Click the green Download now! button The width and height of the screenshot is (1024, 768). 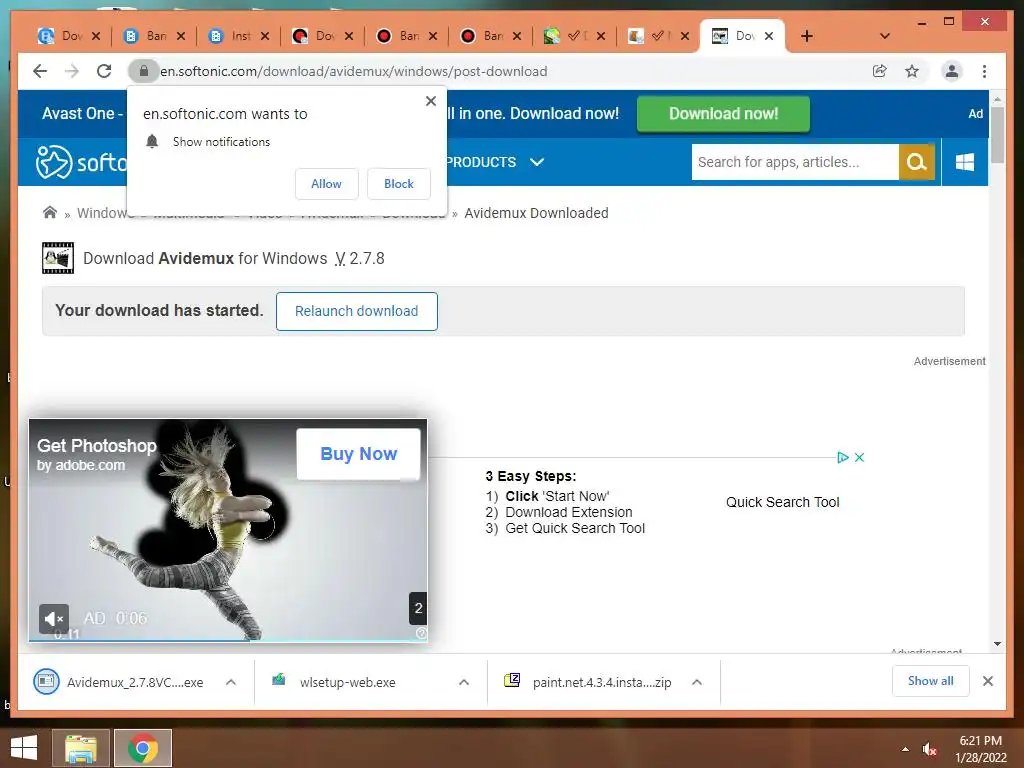[723, 114]
